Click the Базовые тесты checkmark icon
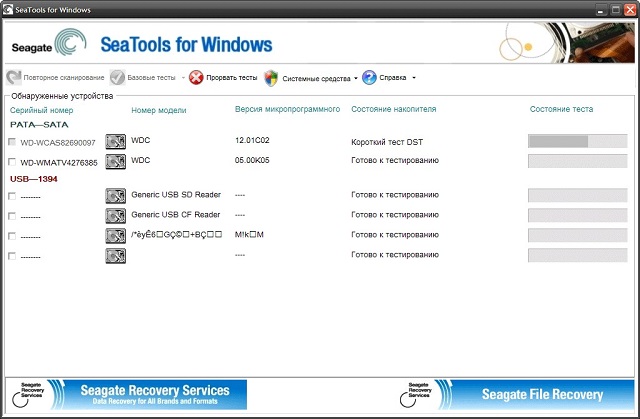 [118, 77]
